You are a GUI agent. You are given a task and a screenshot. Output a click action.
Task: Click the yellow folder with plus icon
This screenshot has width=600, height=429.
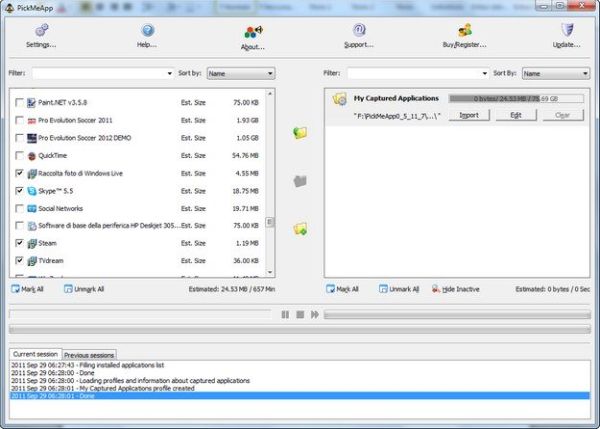click(x=300, y=229)
